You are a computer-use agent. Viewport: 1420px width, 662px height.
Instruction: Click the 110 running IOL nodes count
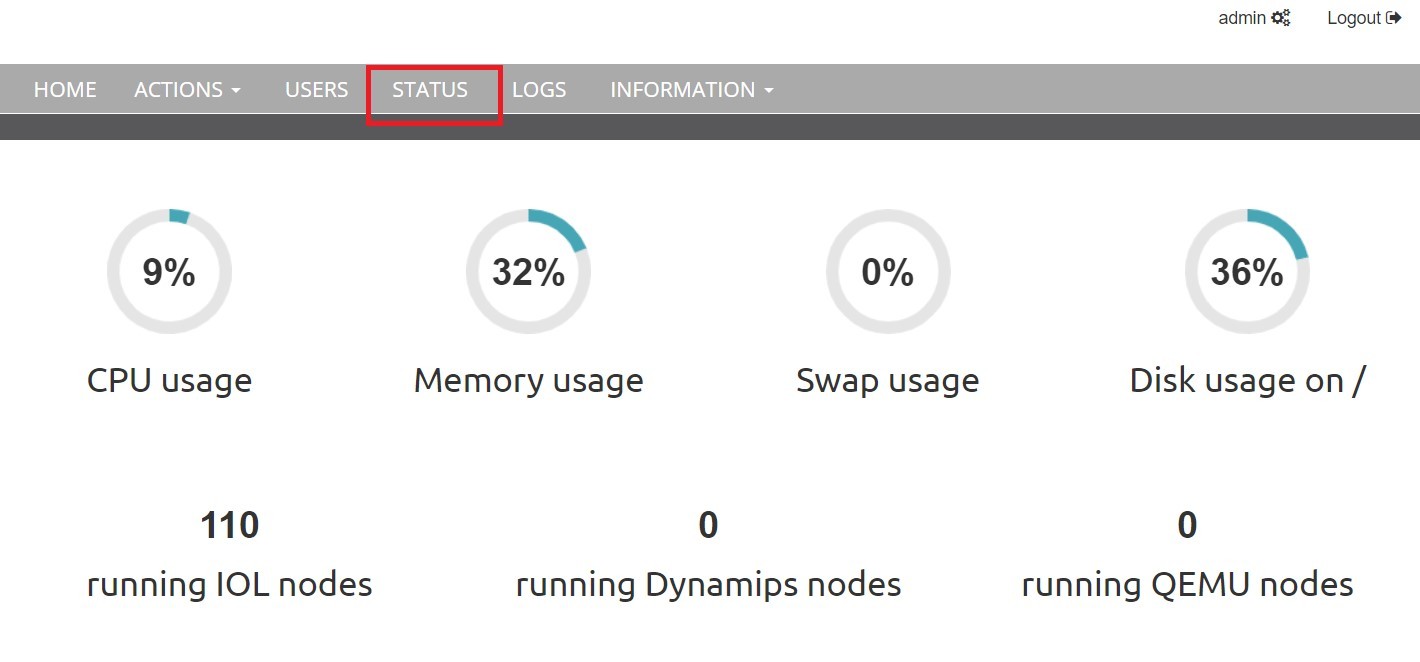[x=229, y=525]
